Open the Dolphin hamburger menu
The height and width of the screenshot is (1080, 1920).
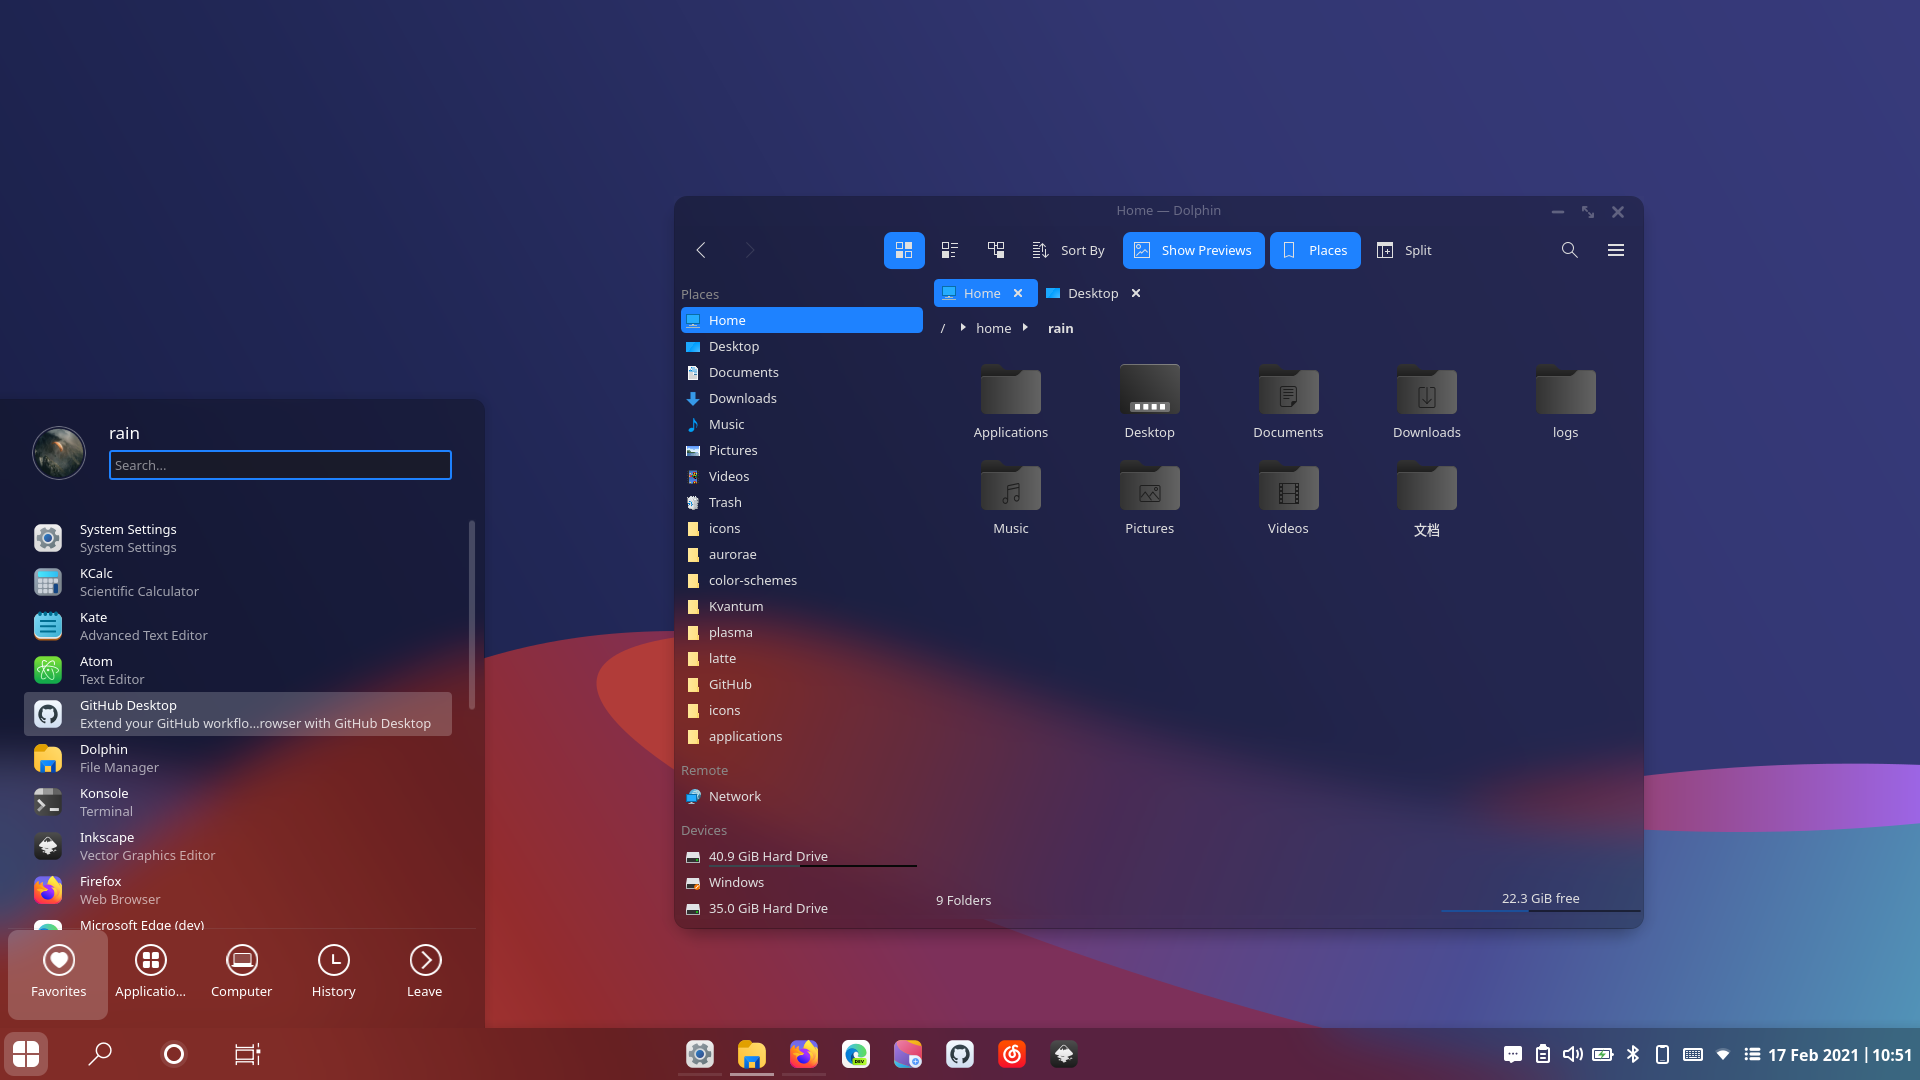1615,250
